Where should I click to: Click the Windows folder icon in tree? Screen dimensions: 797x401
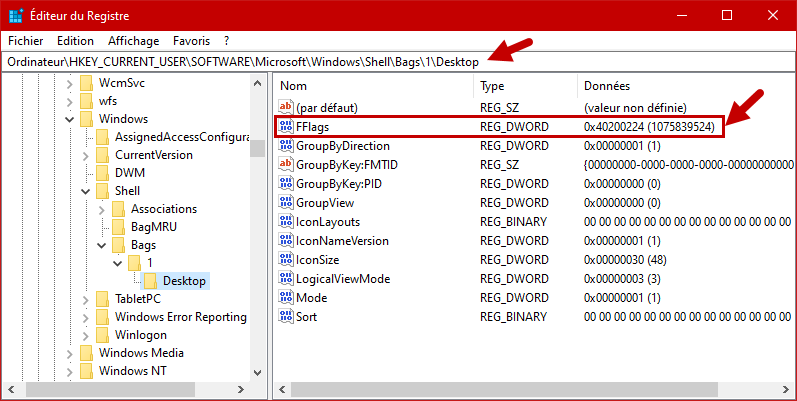coord(87,119)
